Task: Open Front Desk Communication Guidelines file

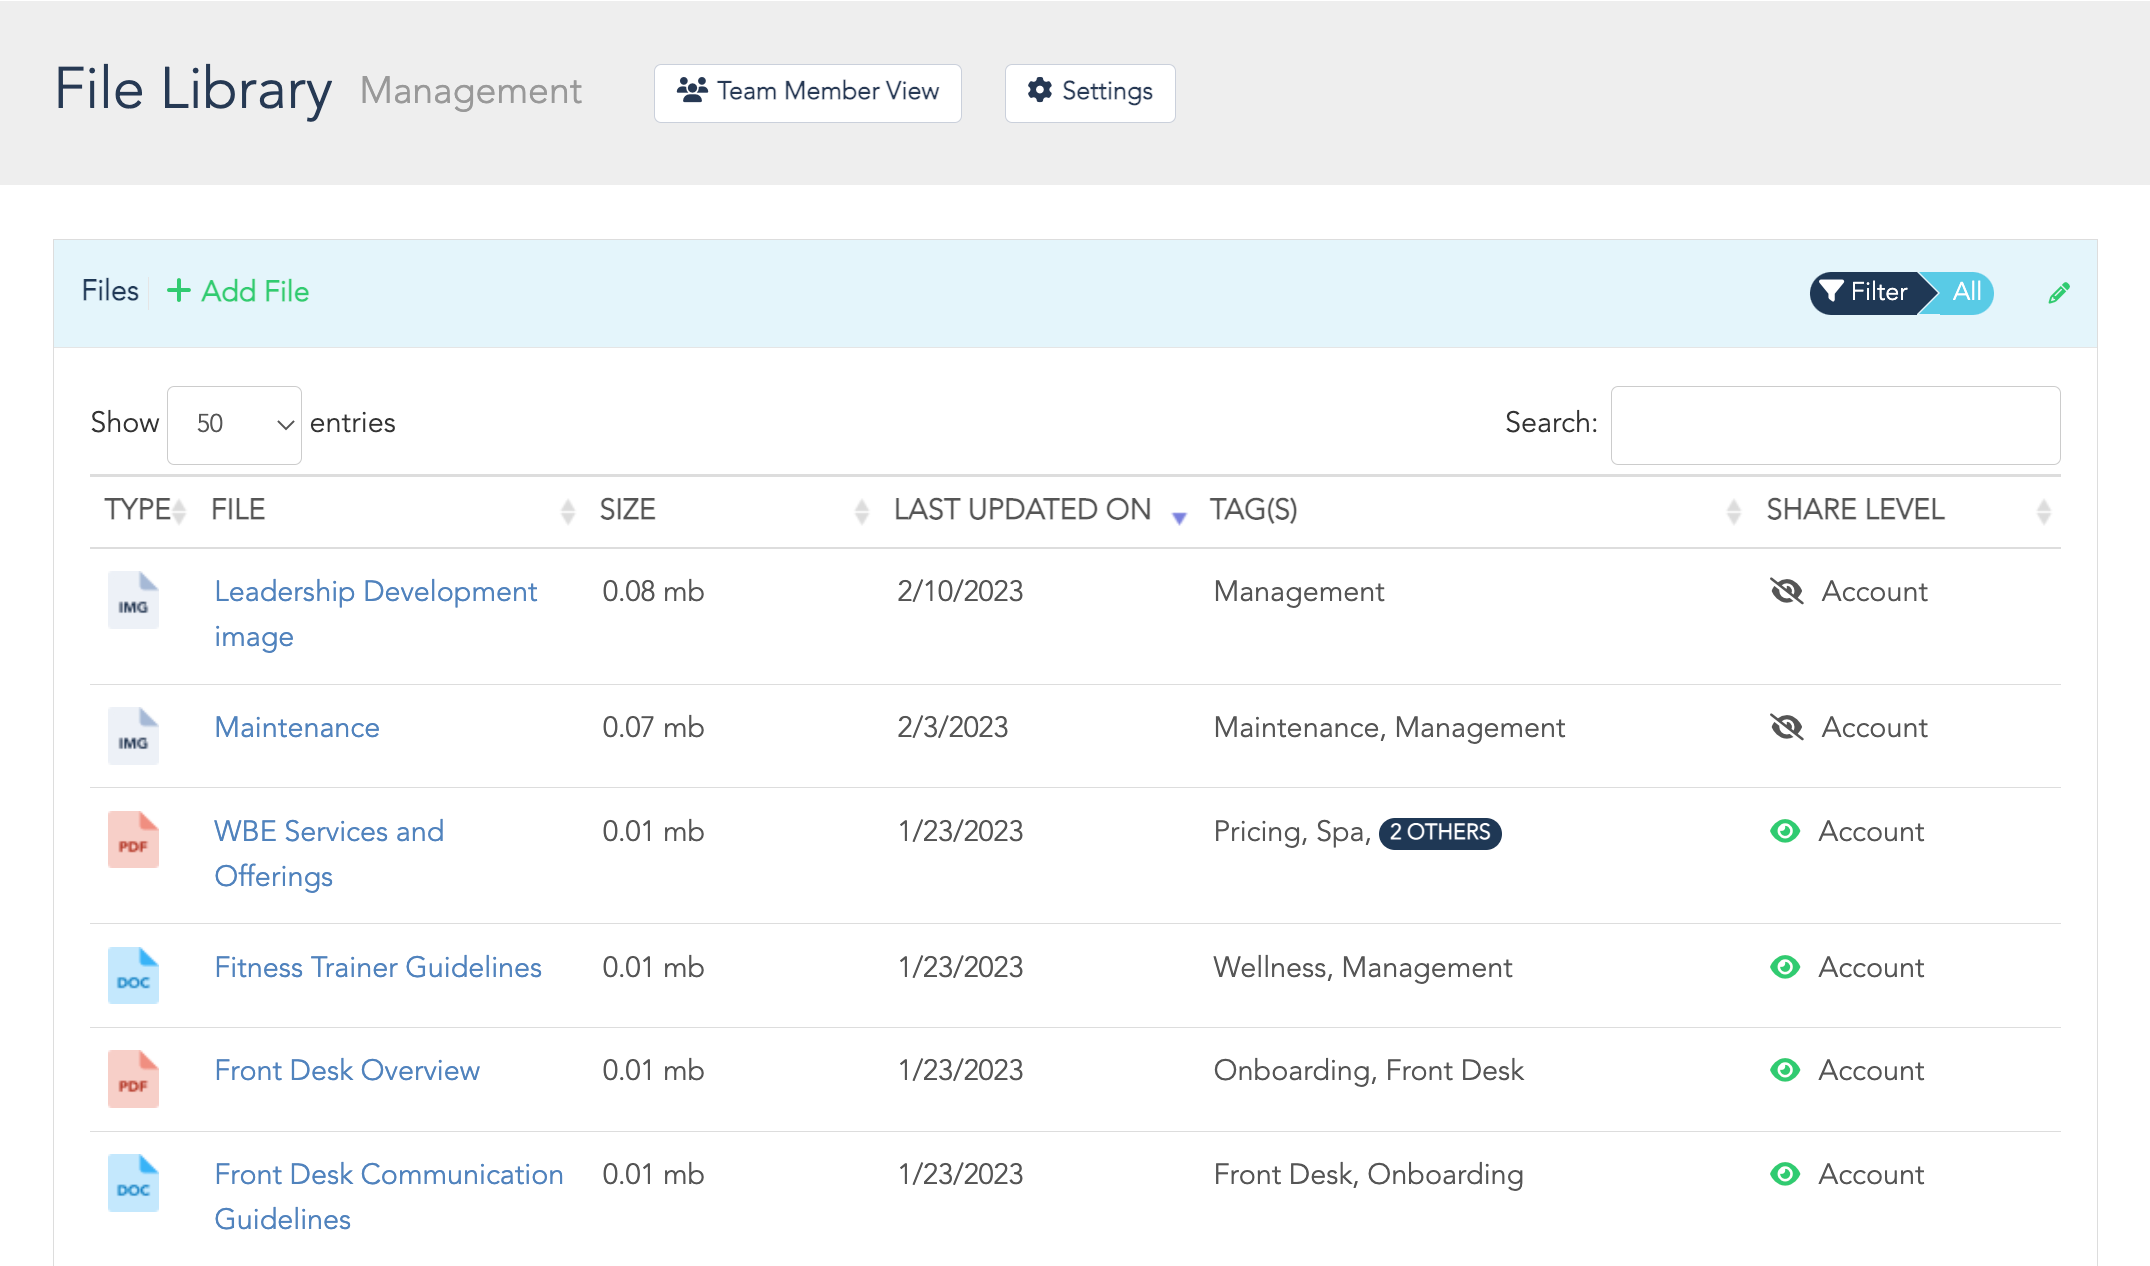Action: pos(389,1196)
